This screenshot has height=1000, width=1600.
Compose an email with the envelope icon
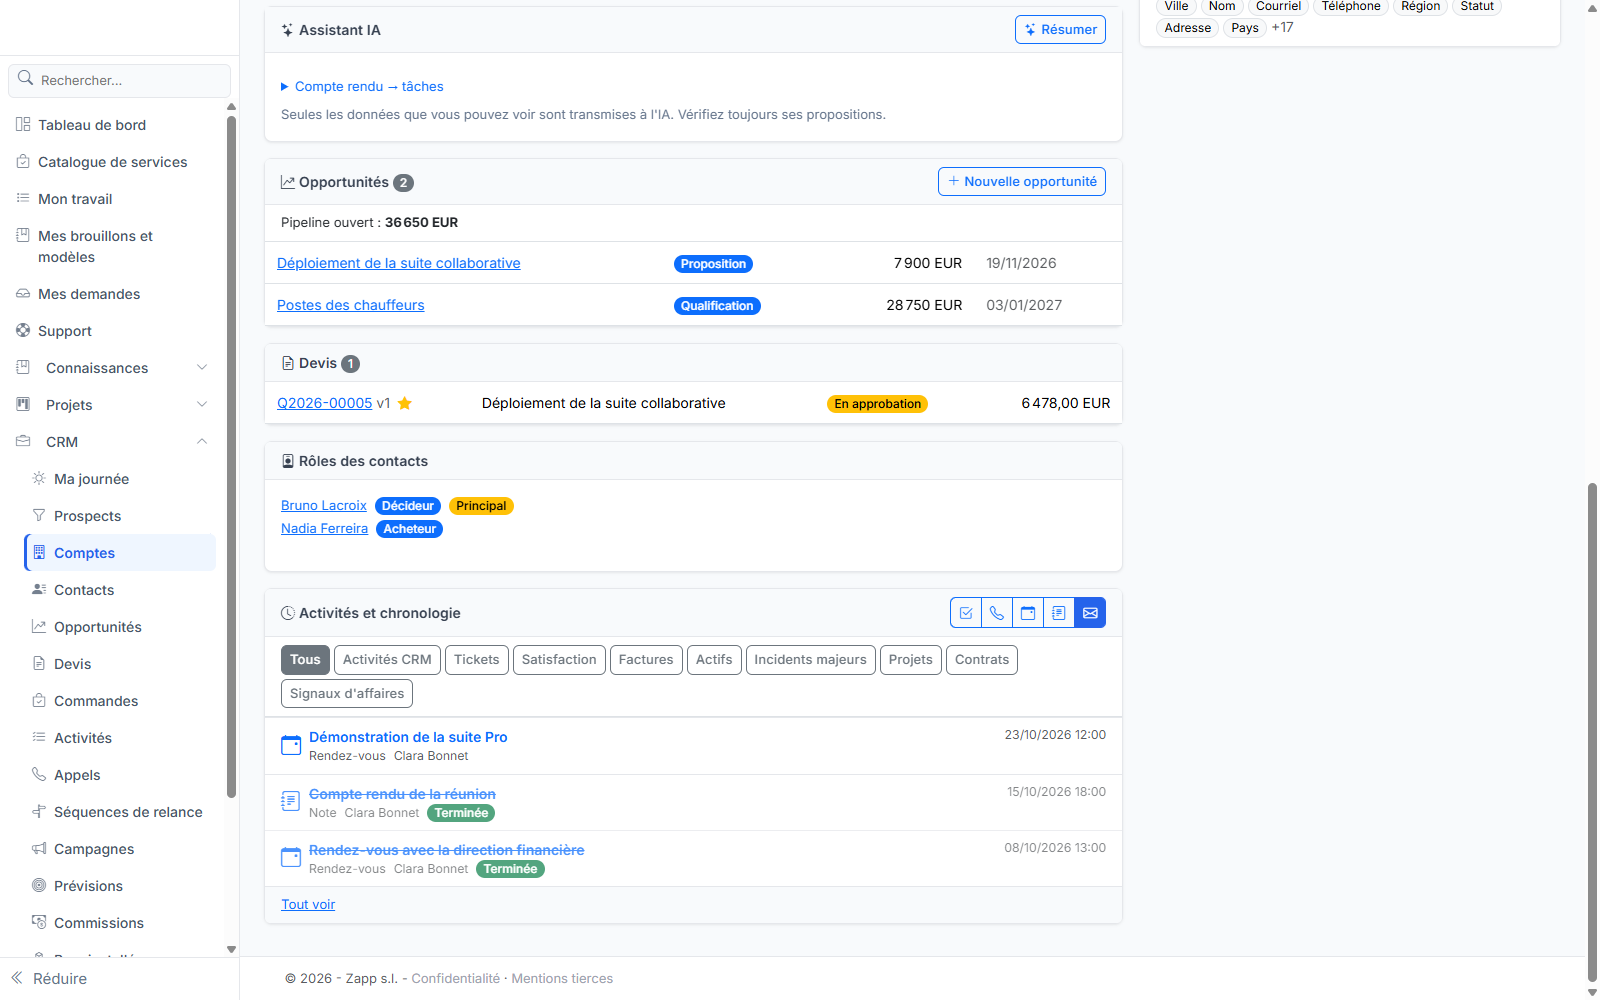tap(1090, 613)
